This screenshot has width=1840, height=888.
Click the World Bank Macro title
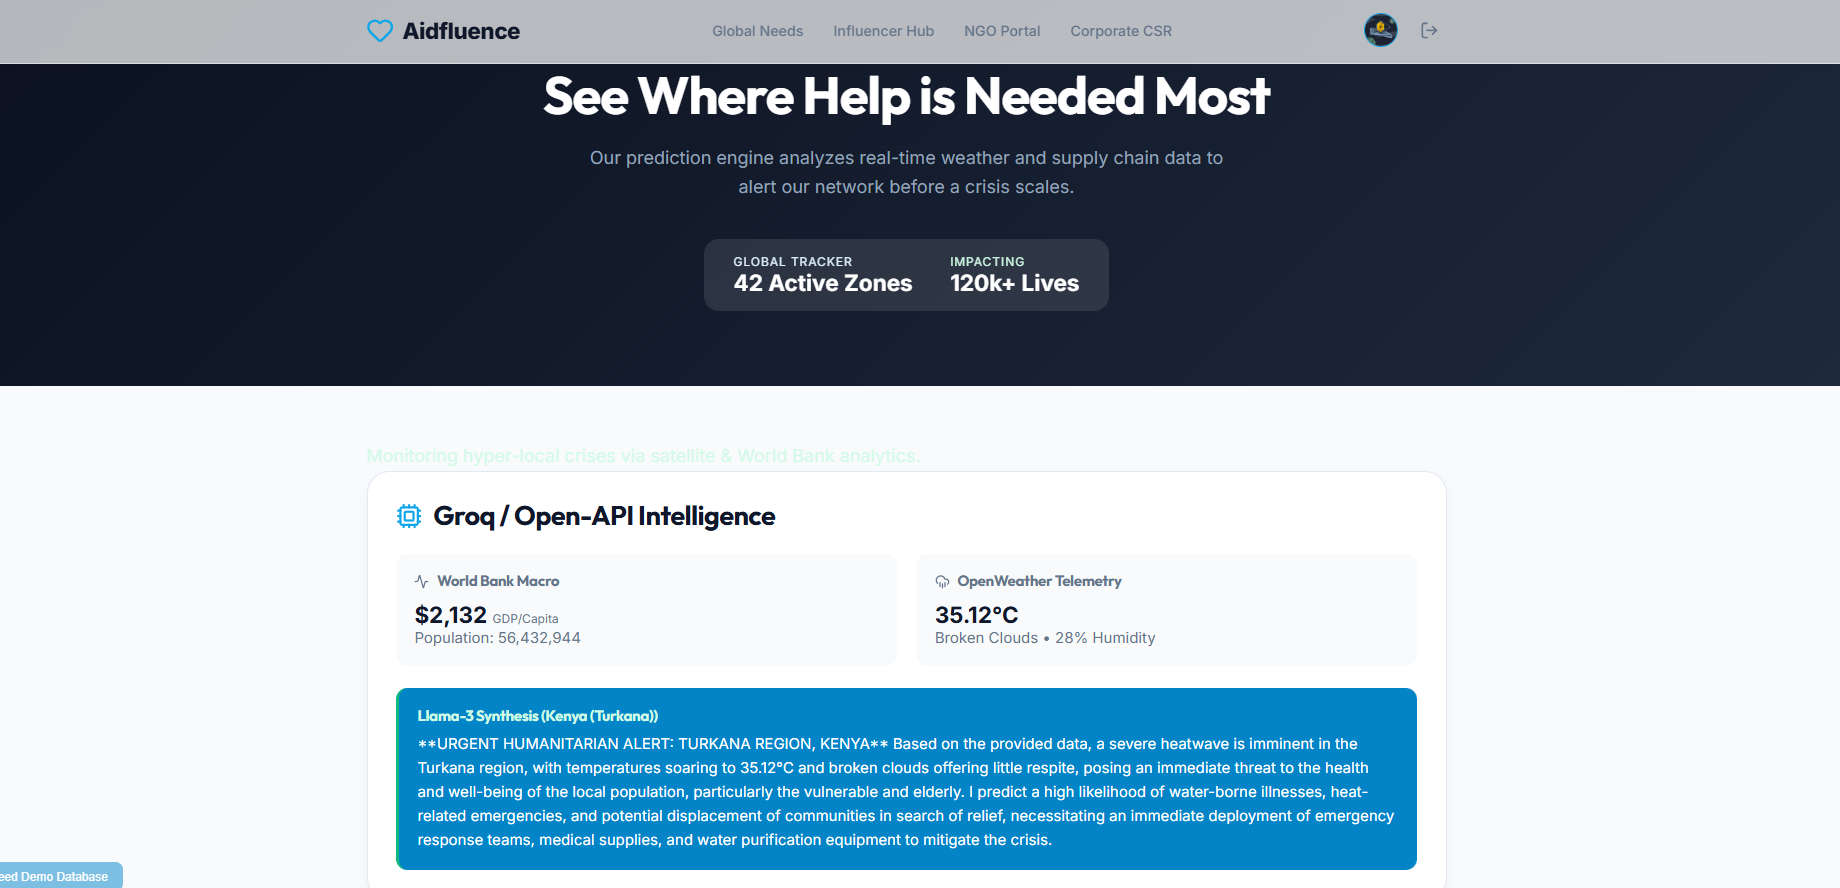pyautogui.click(x=498, y=581)
